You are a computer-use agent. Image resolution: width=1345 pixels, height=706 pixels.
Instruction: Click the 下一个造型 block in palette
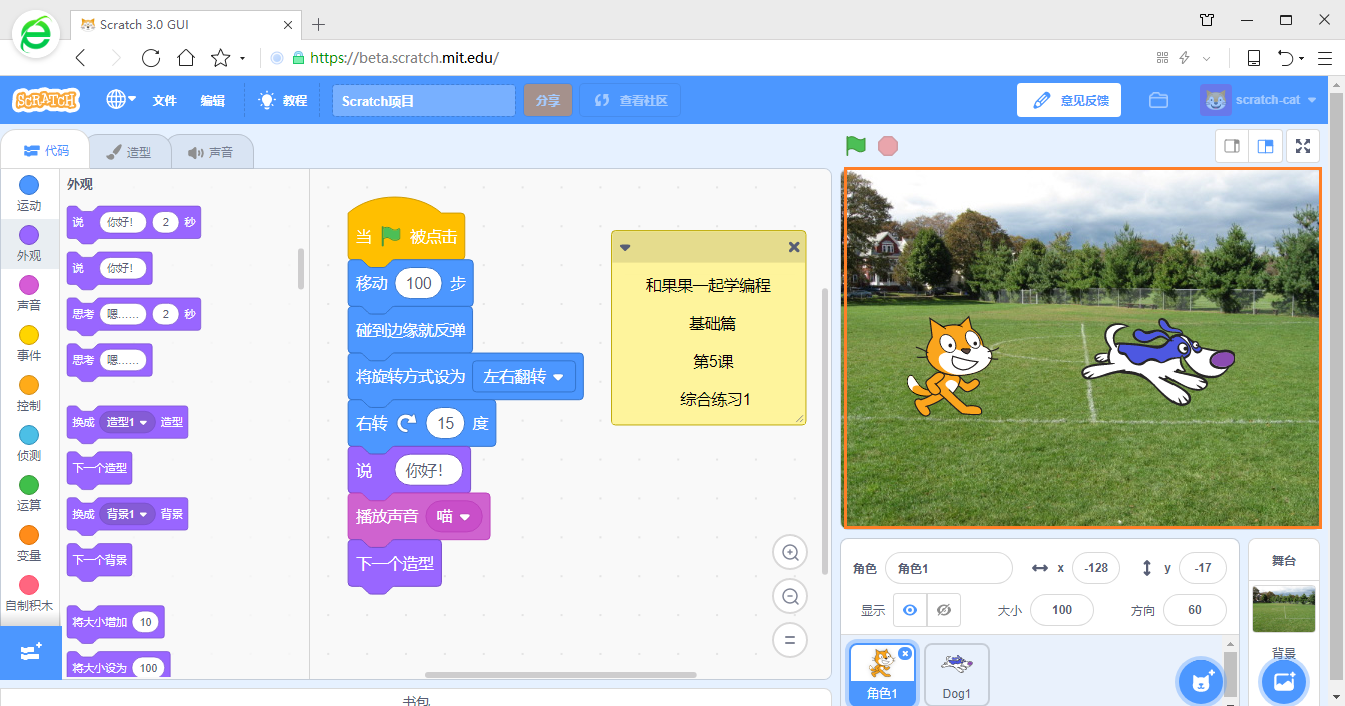pyautogui.click(x=99, y=467)
